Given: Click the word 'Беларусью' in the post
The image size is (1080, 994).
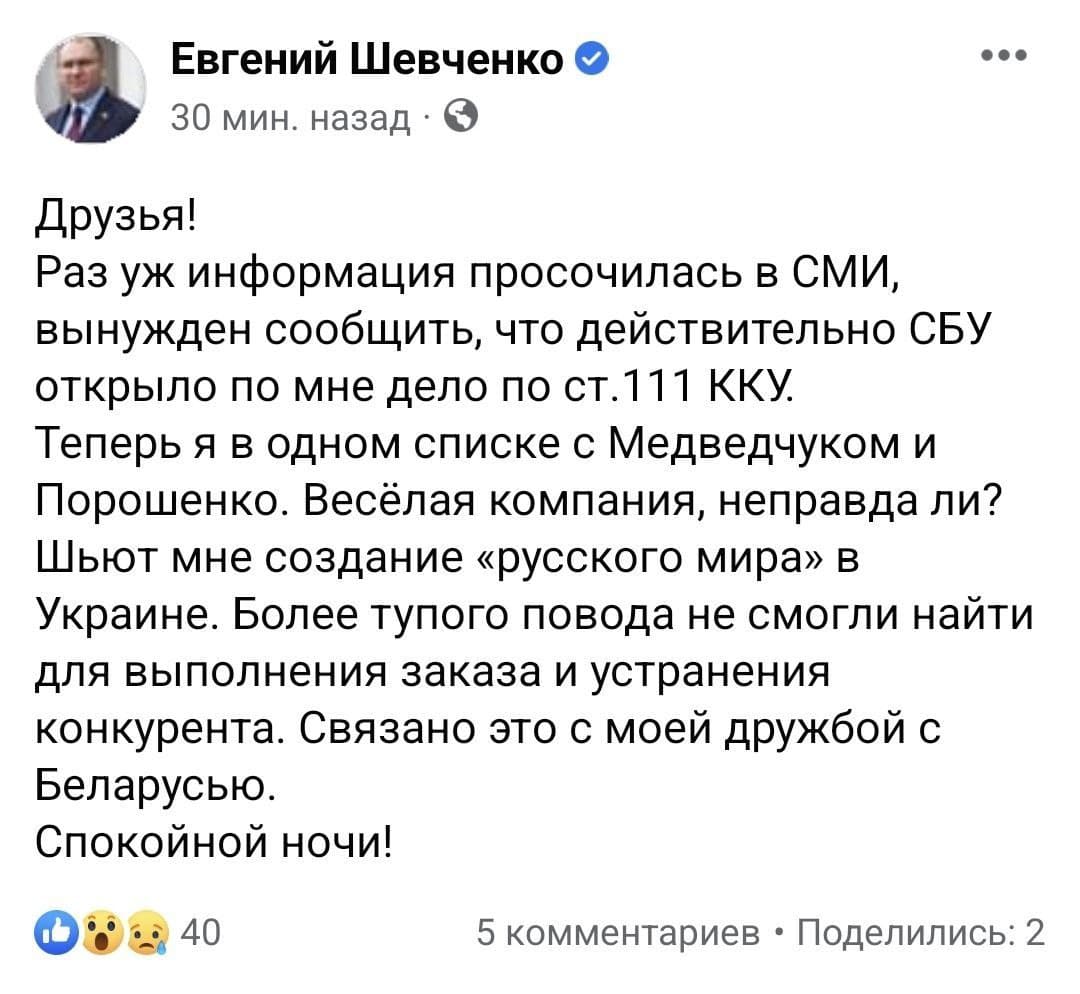Looking at the screenshot, I should (x=155, y=784).
